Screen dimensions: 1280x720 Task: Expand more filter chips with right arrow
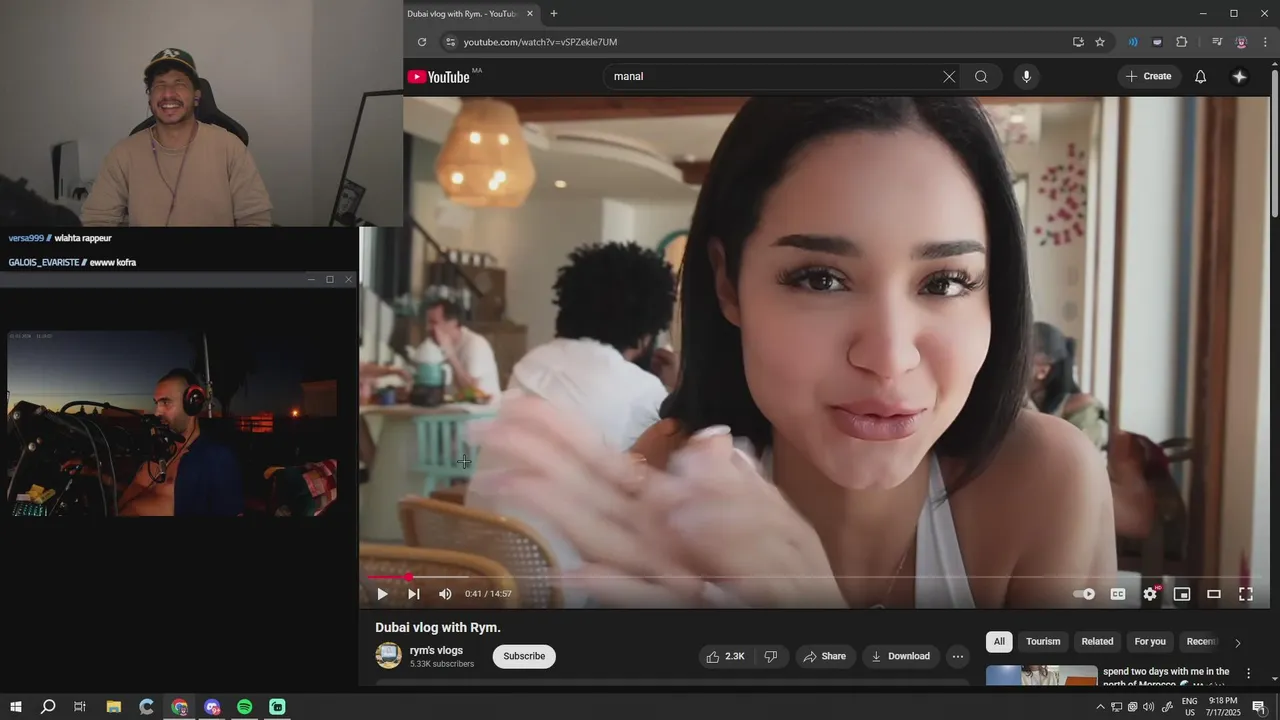coord(1237,643)
